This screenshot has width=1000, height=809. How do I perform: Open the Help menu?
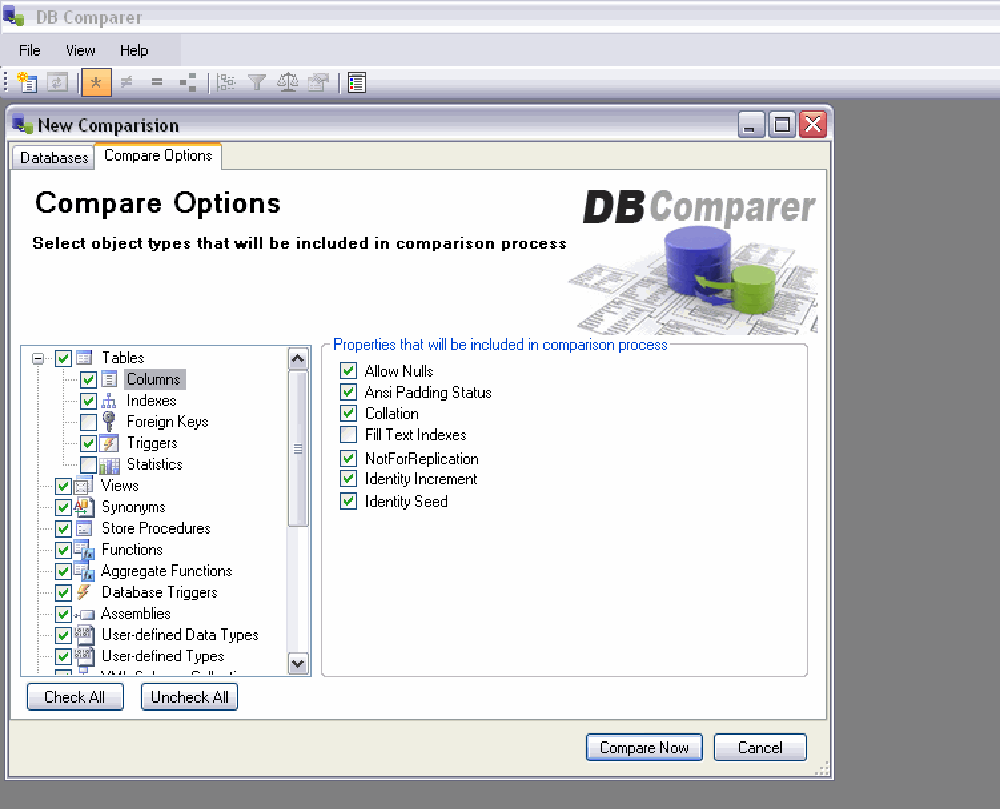point(134,50)
